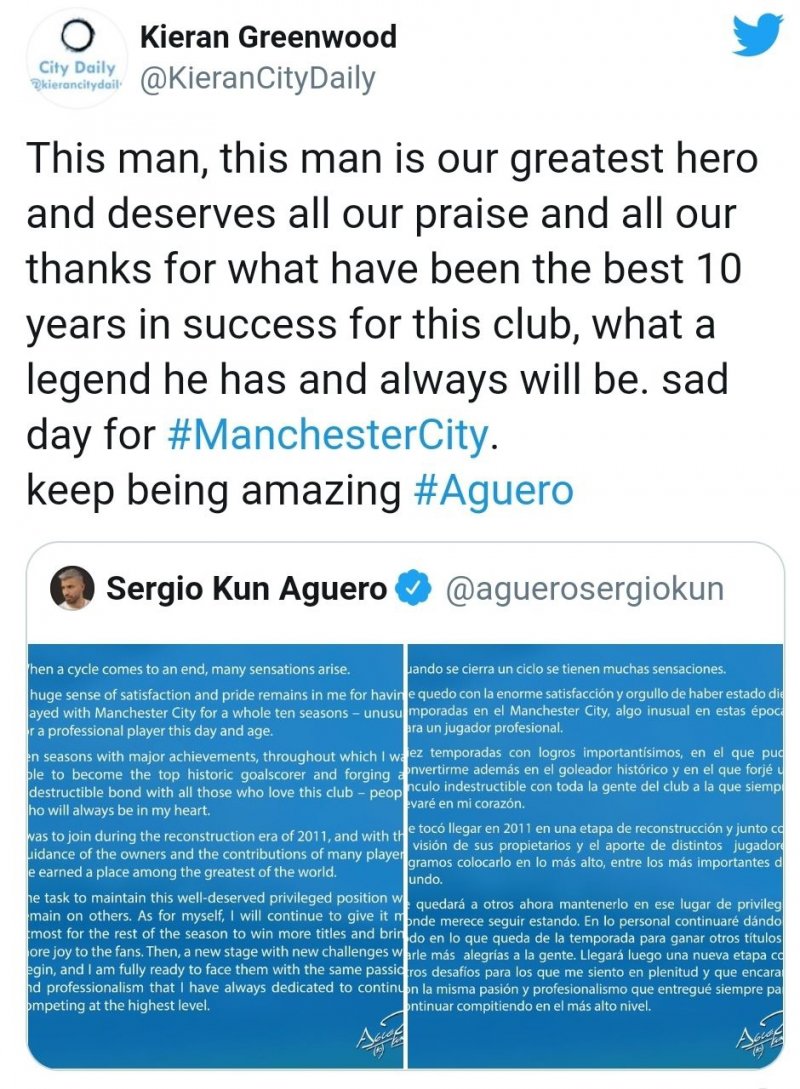Open the #Aguero hashtag

pyautogui.click(x=493, y=491)
